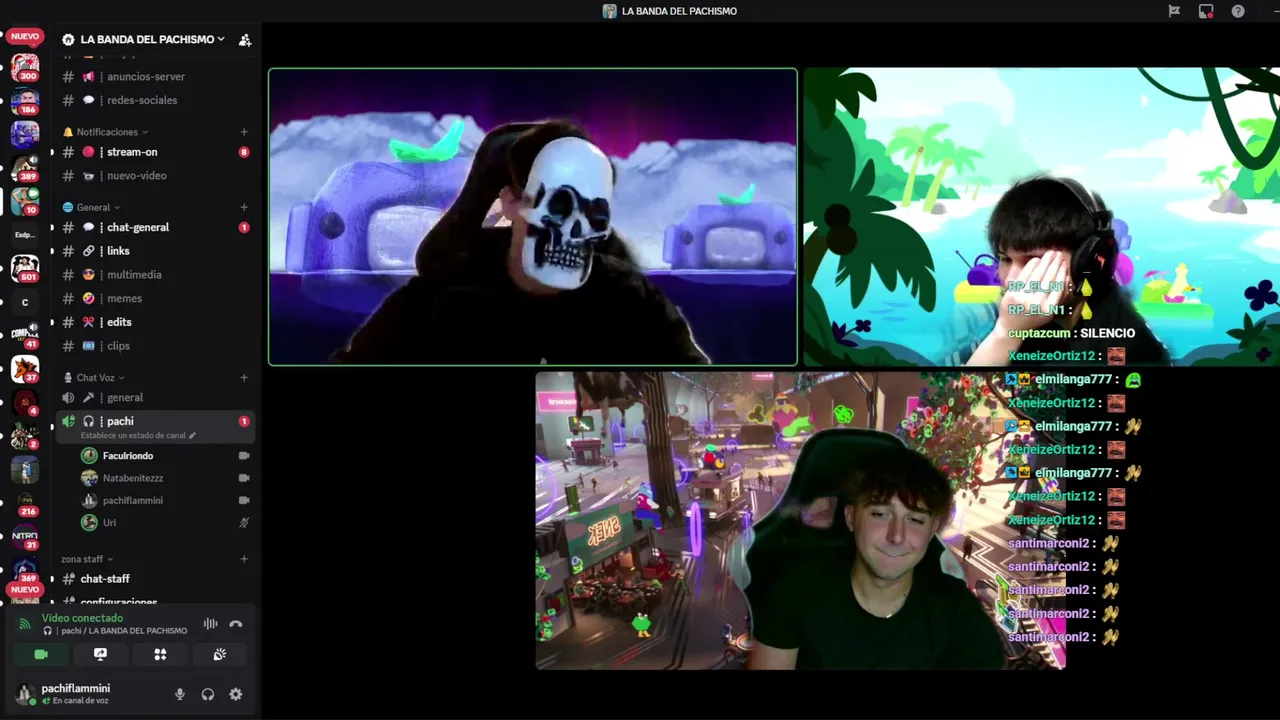Viewport: 1280px width, 720px height.
Task: Open the soundboard button
Action: click(220, 654)
